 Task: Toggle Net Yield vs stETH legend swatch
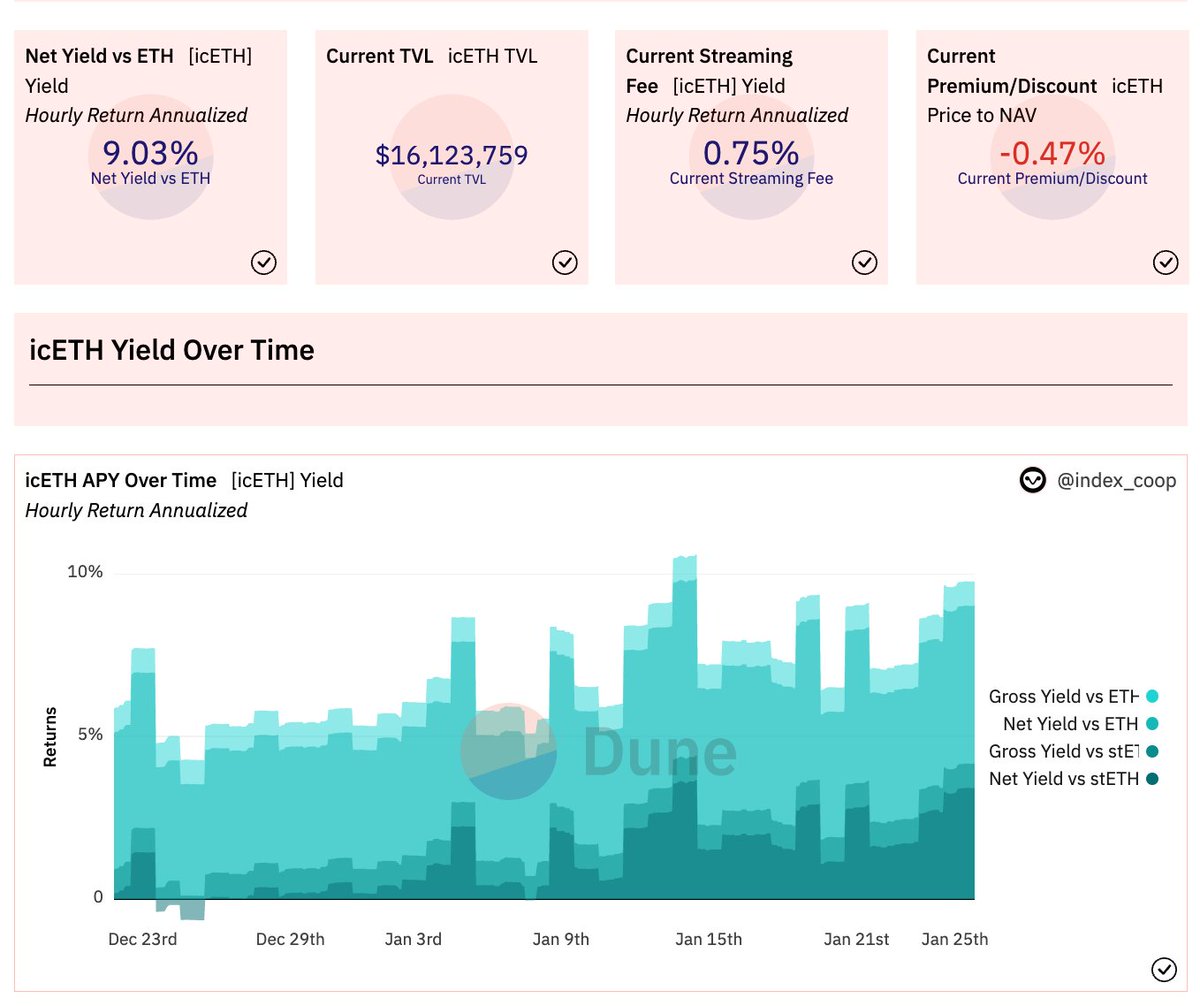[x=1152, y=778]
